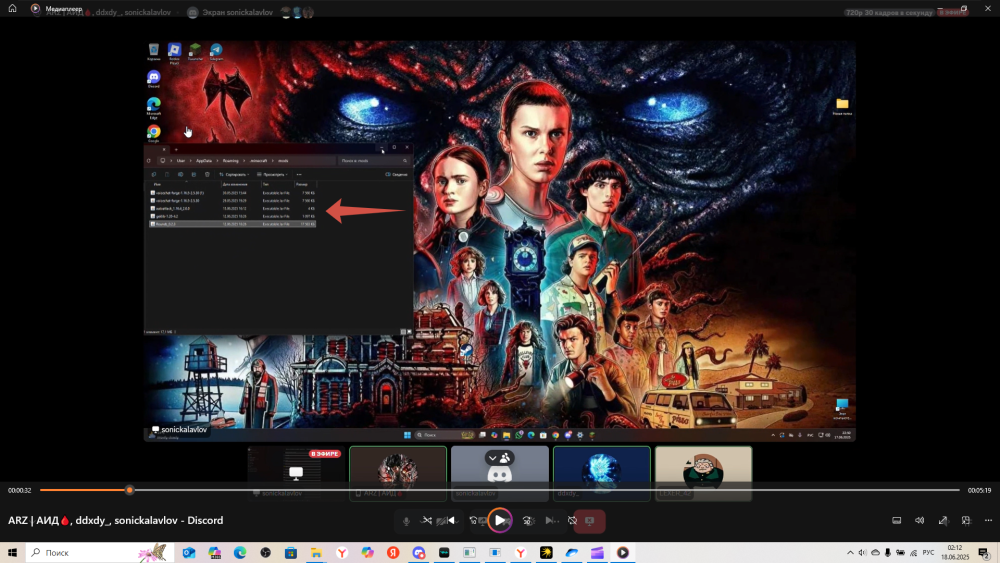Open OBS Studio from the taskbar

265,553
